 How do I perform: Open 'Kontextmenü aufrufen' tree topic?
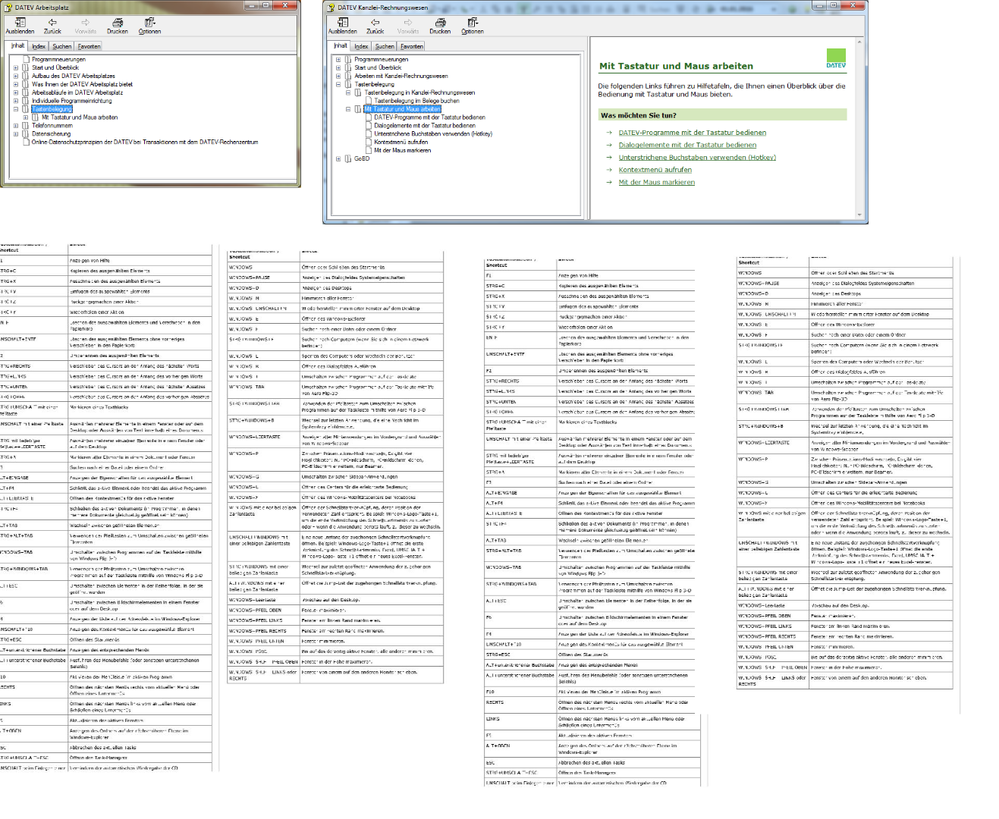pos(401,142)
